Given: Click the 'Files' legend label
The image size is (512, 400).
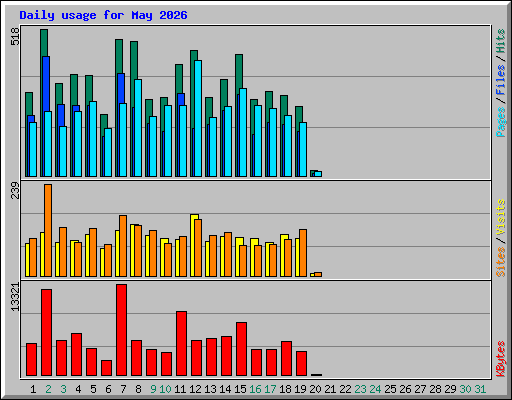Looking at the screenshot, I should pyautogui.click(x=501, y=80).
